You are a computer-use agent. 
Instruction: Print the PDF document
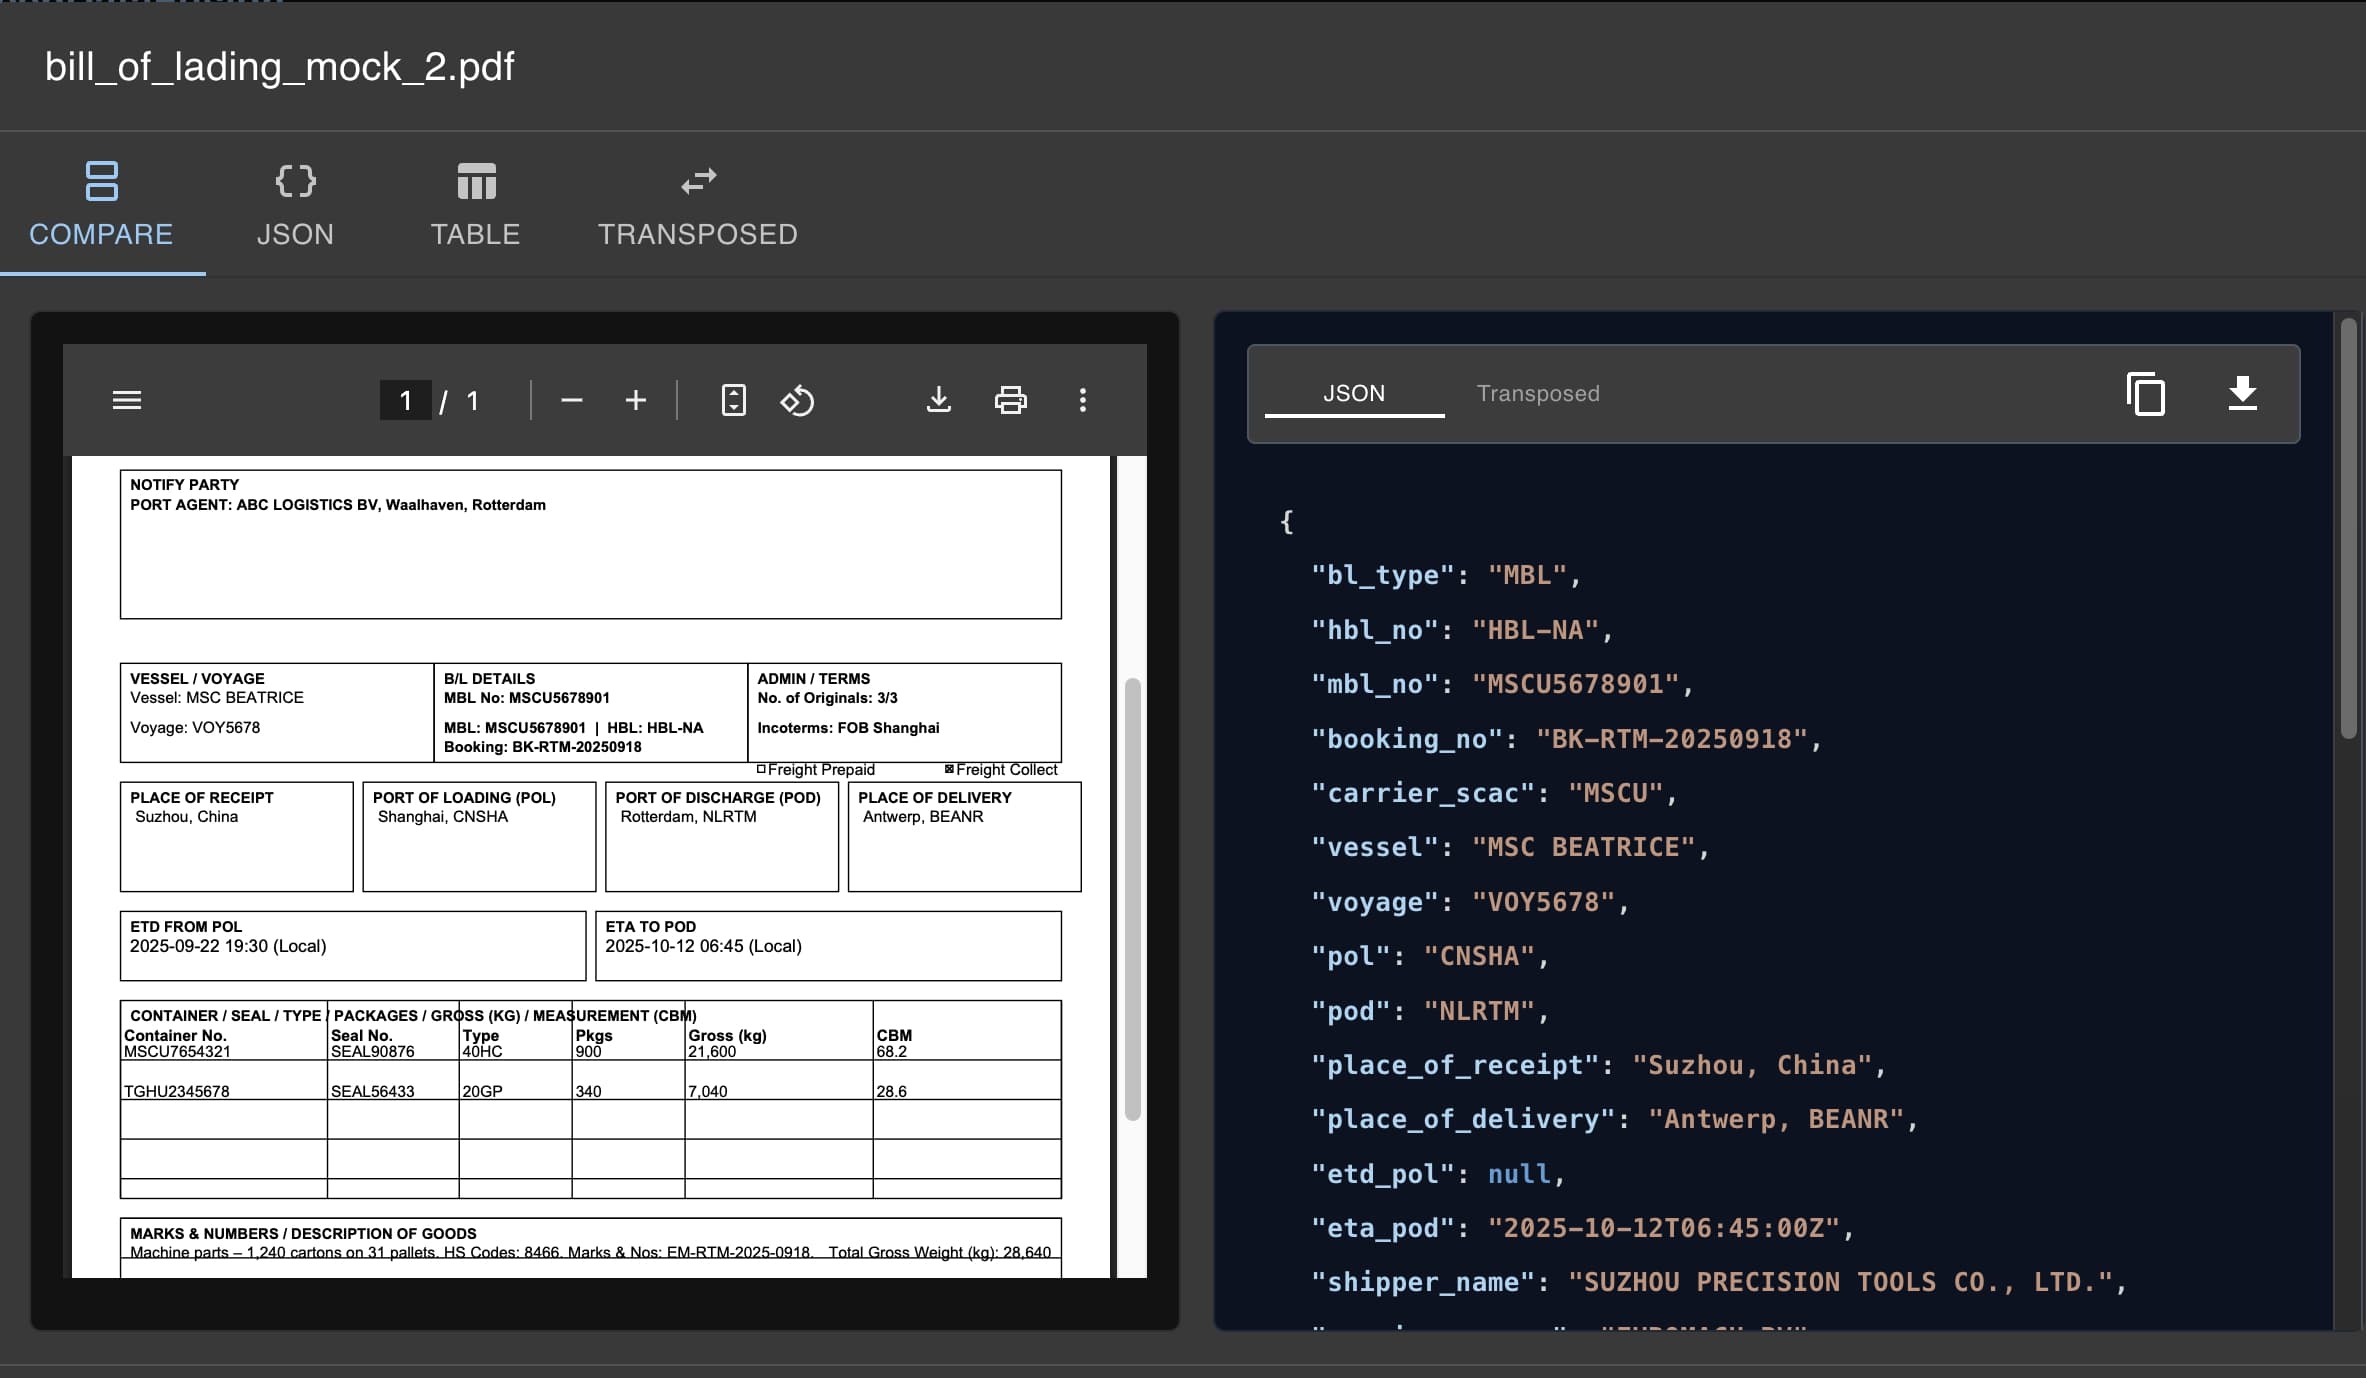(1010, 400)
